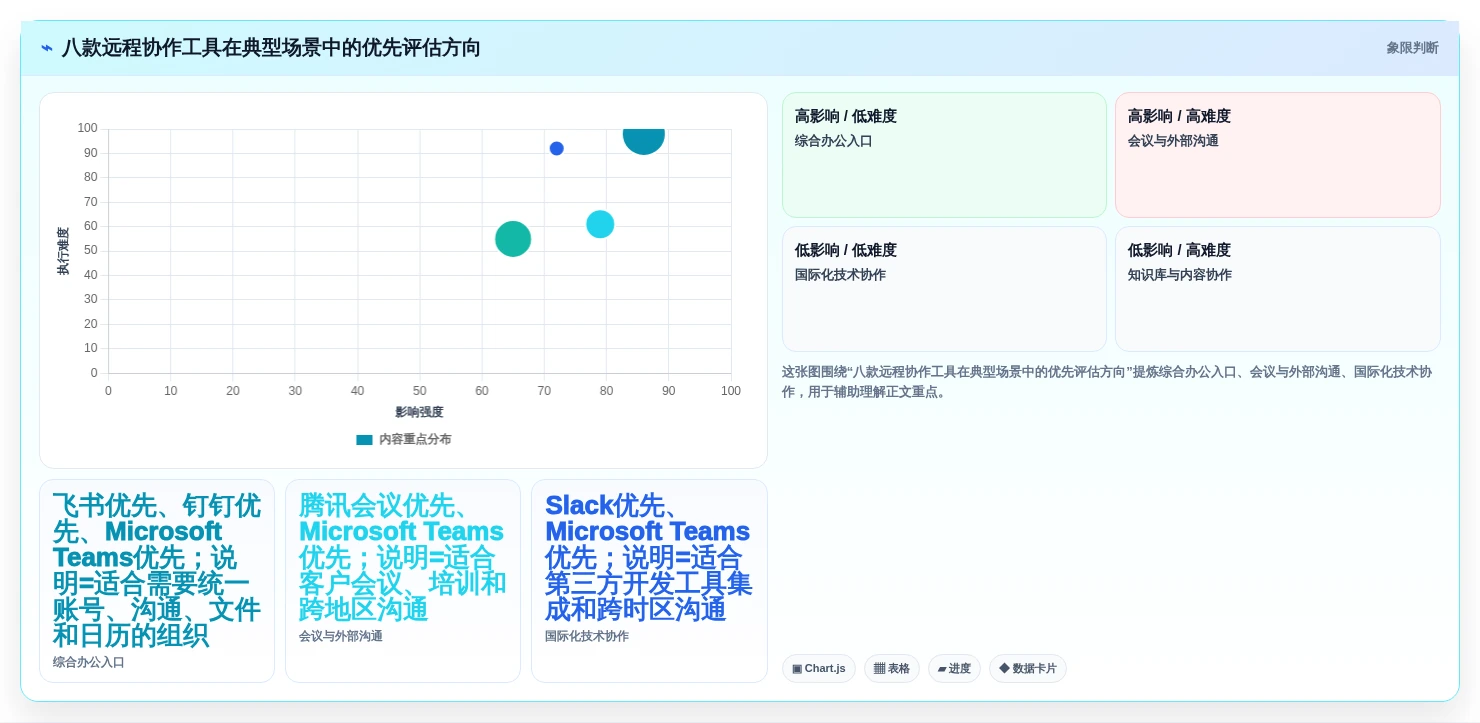Click the progress icon in 进度 tag

(x=942, y=669)
